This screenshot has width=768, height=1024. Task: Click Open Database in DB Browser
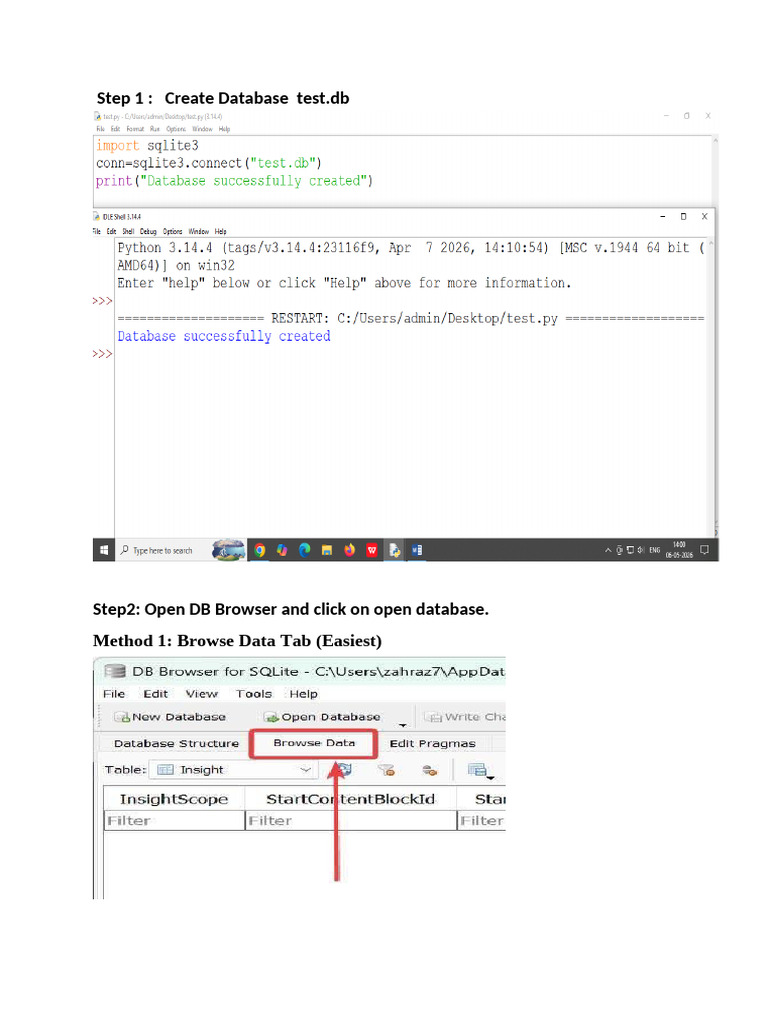[x=322, y=716]
